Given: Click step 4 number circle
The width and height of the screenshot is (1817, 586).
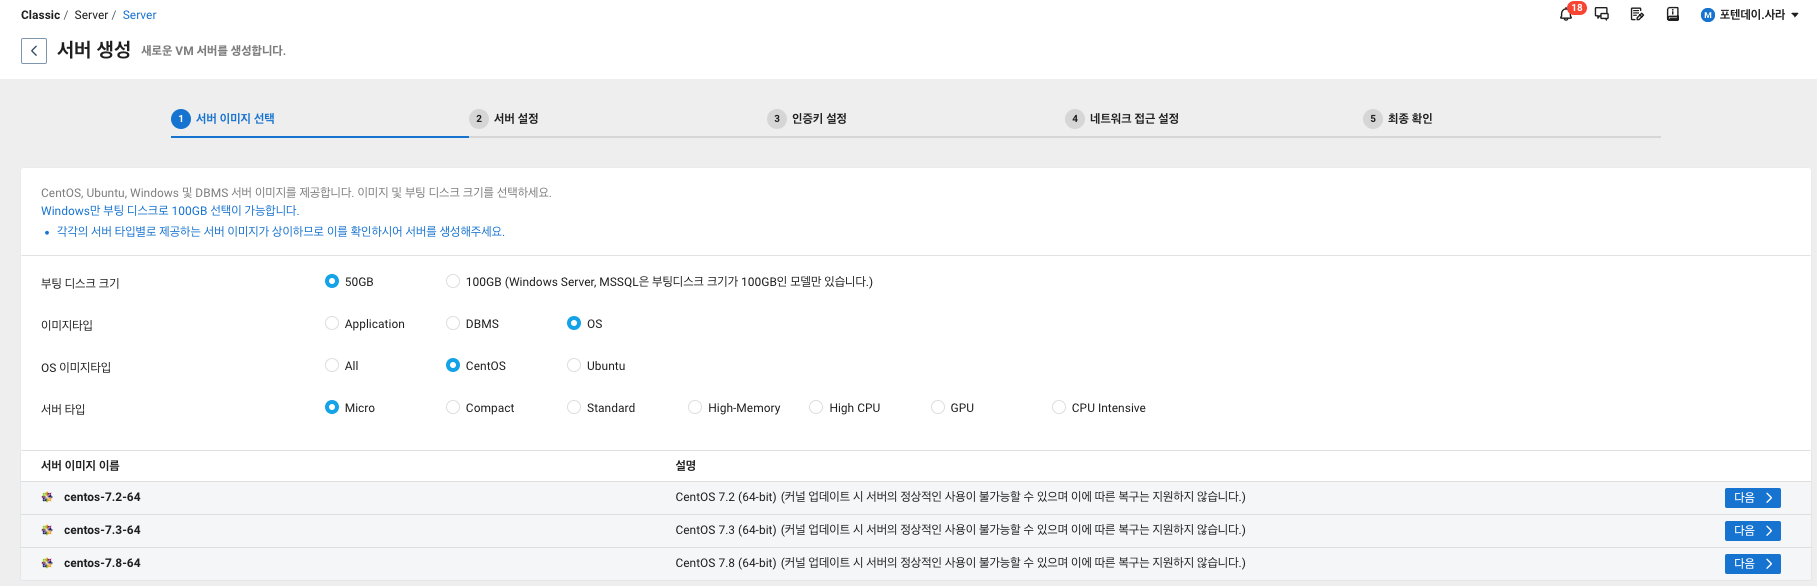Looking at the screenshot, I should 1075,119.
